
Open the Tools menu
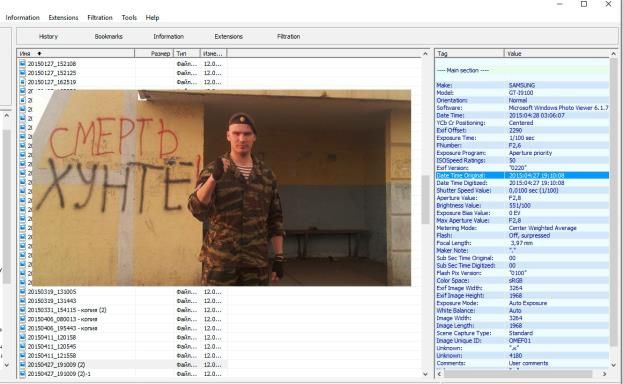pyautogui.click(x=129, y=17)
